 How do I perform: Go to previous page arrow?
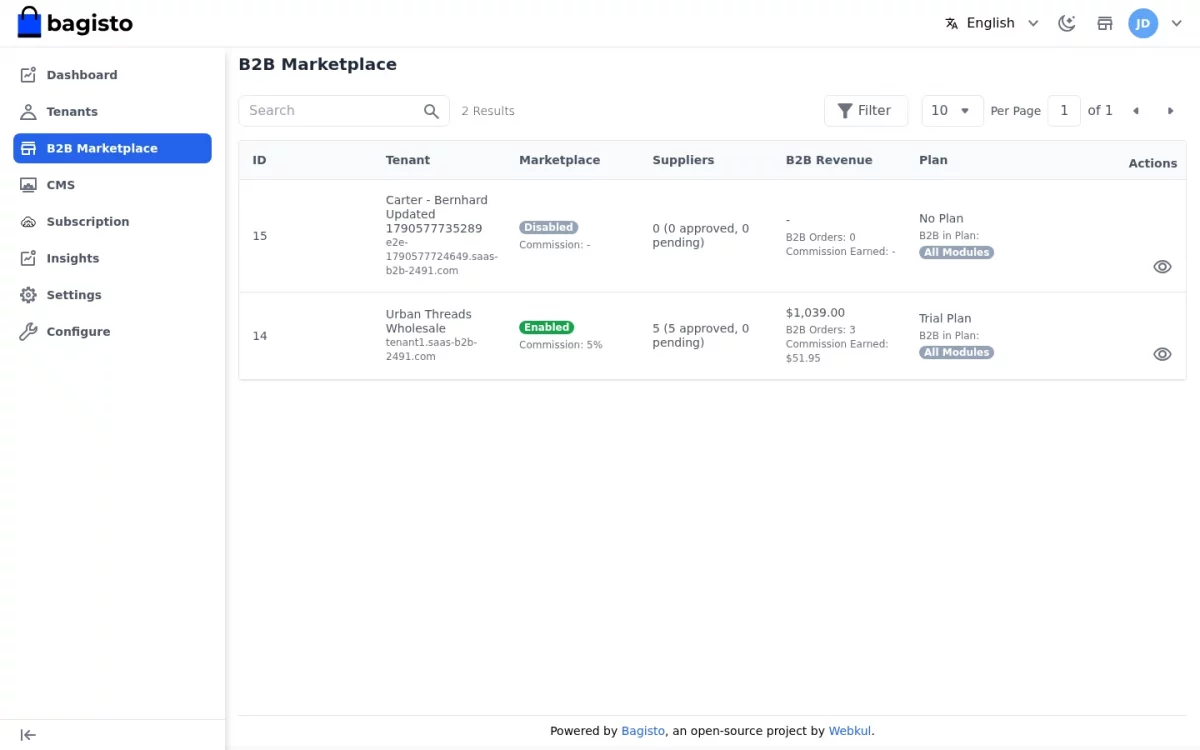click(x=1136, y=111)
